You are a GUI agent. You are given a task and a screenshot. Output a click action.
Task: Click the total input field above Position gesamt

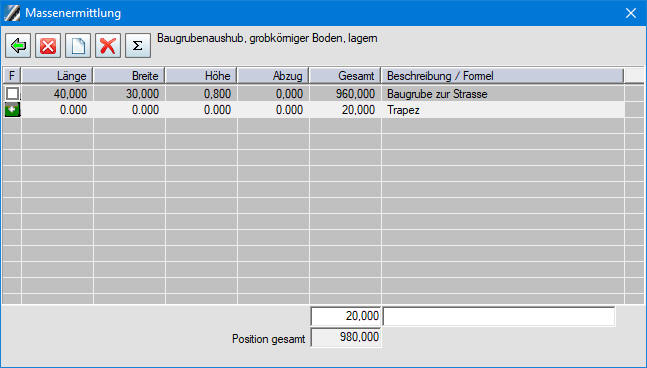pos(345,316)
